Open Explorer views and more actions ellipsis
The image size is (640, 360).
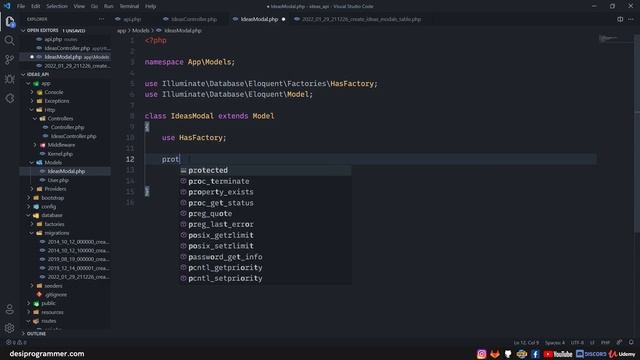(101, 19)
